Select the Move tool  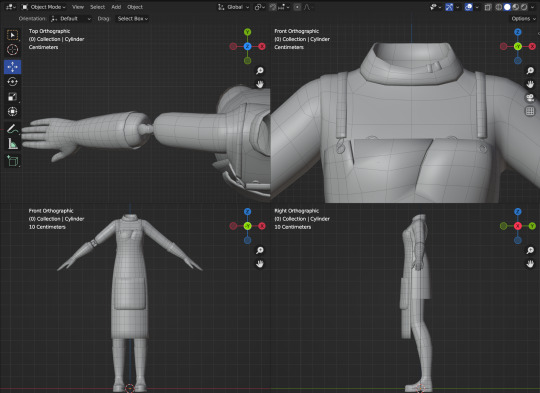point(12,66)
